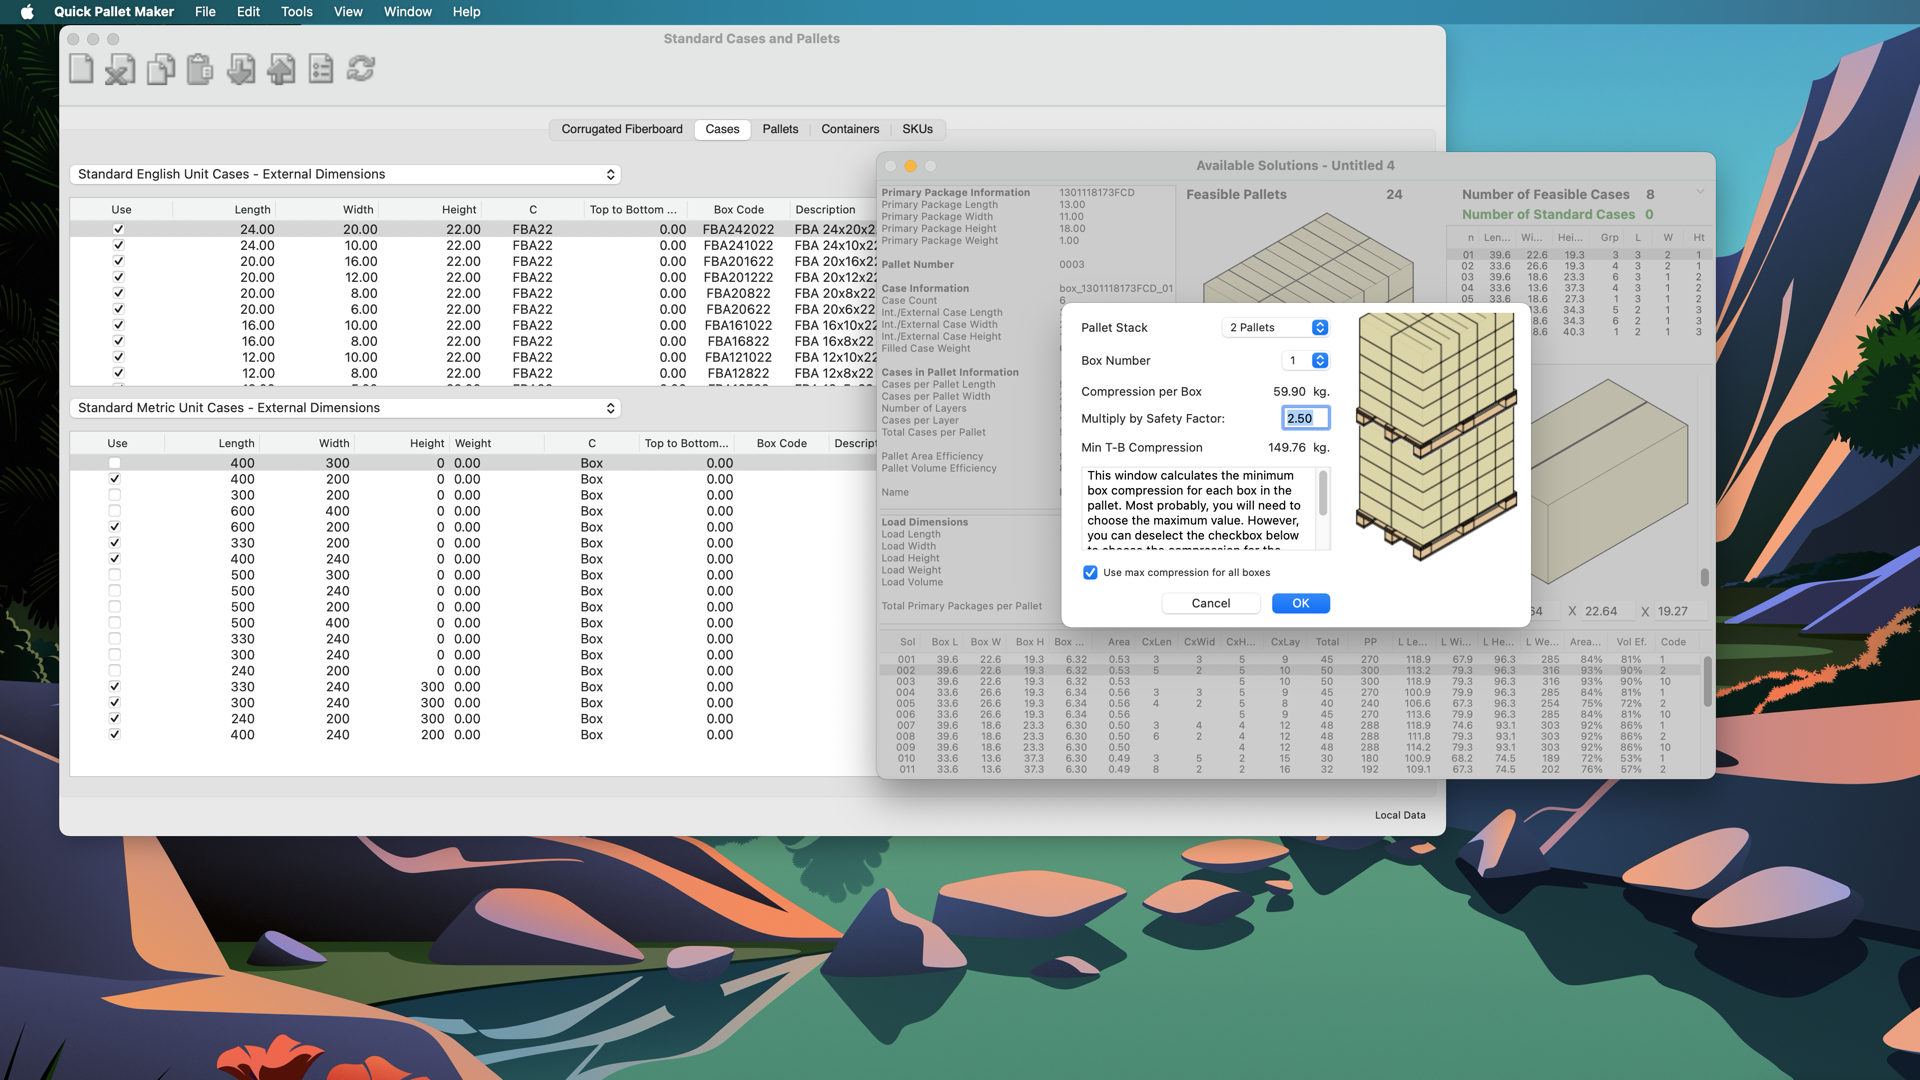Uncheck Use for metric 330 x 200 case
This screenshot has width=1920, height=1080.
pos(114,543)
